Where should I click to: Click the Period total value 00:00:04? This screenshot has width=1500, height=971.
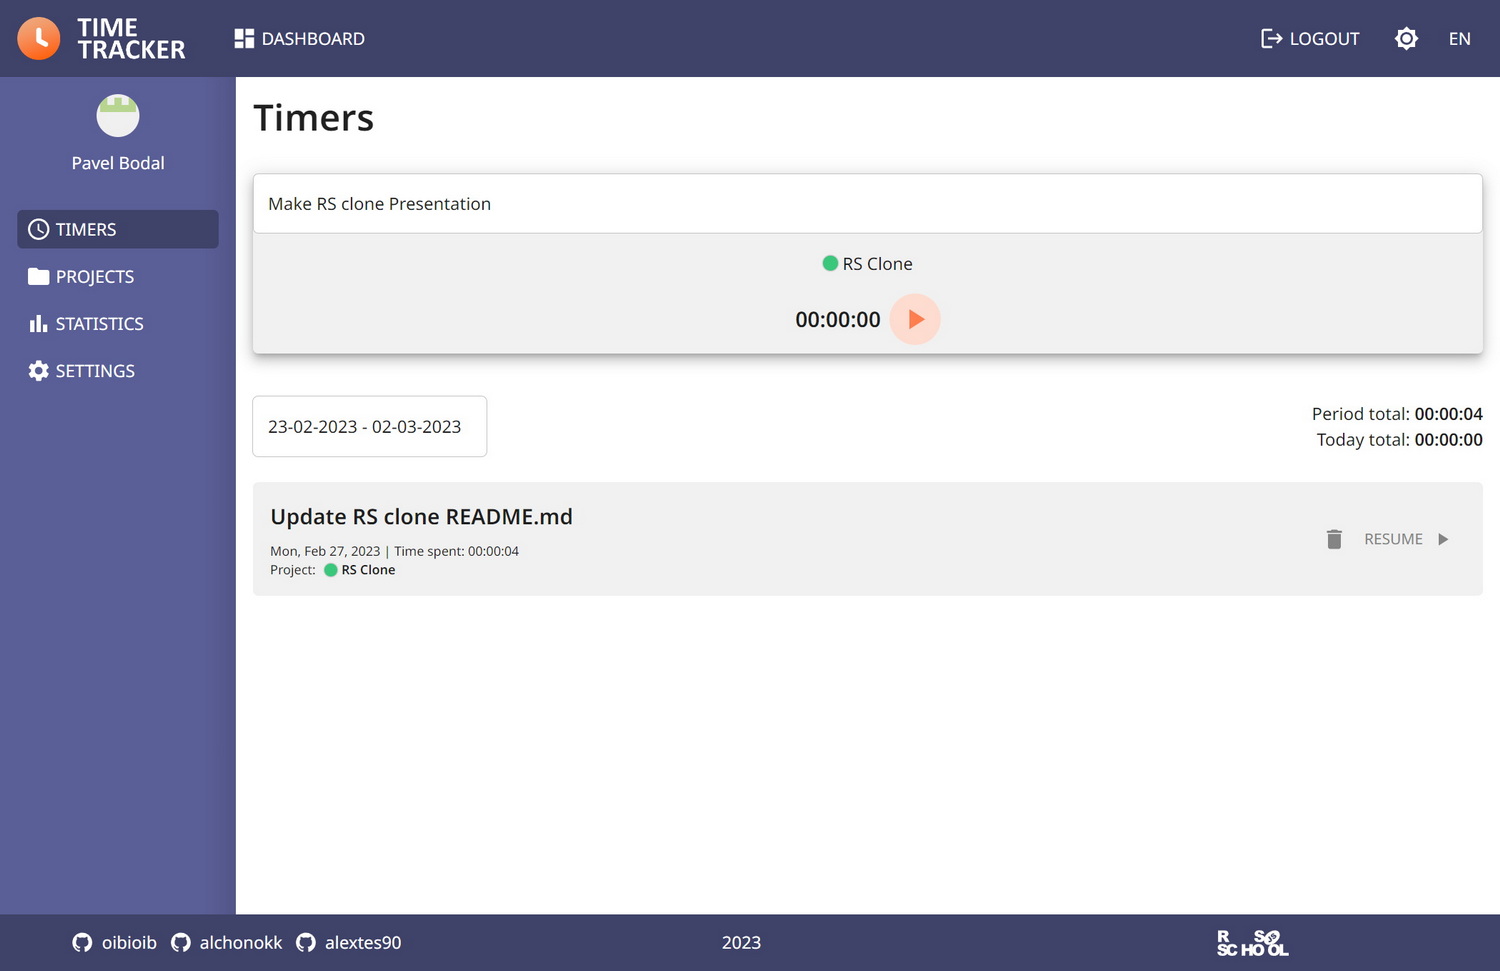point(1448,414)
